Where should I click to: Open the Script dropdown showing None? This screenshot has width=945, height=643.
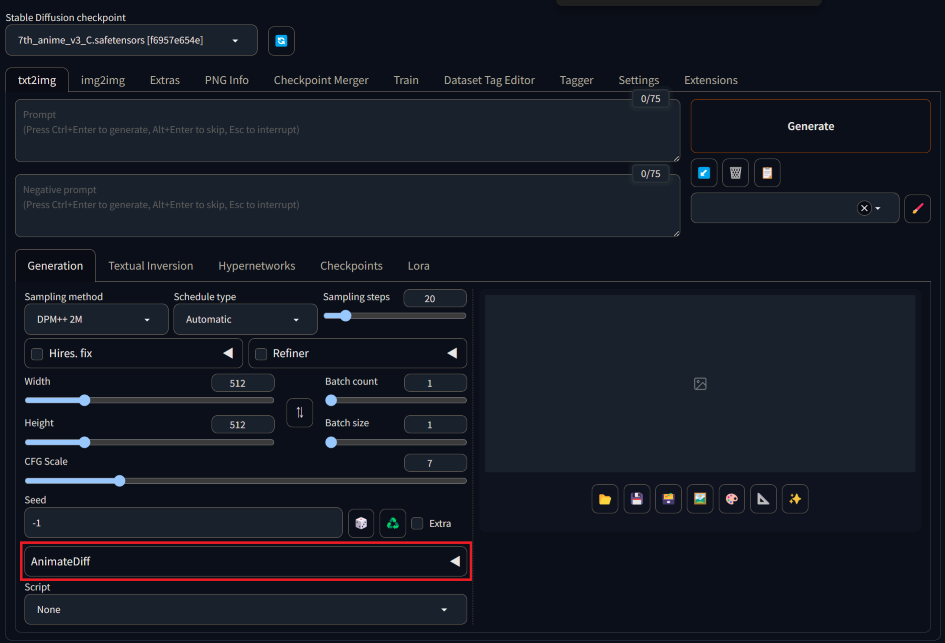pos(245,609)
